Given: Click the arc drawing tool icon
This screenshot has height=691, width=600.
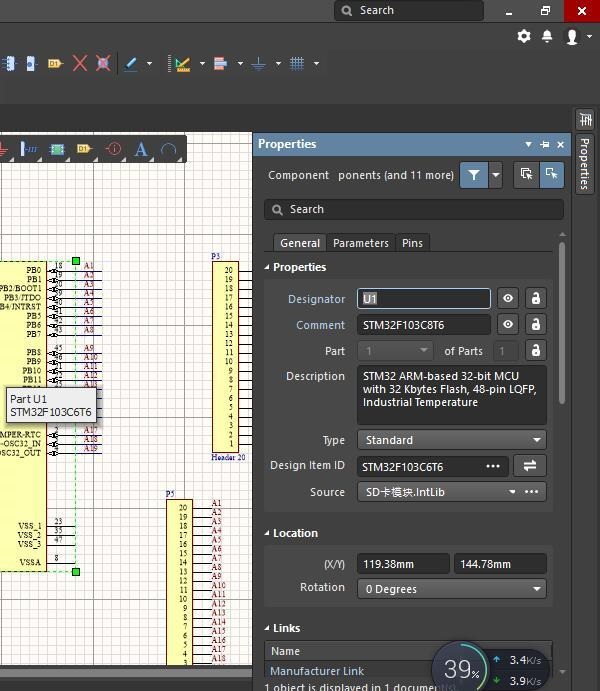Looking at the screenshot, I should 169,150.
